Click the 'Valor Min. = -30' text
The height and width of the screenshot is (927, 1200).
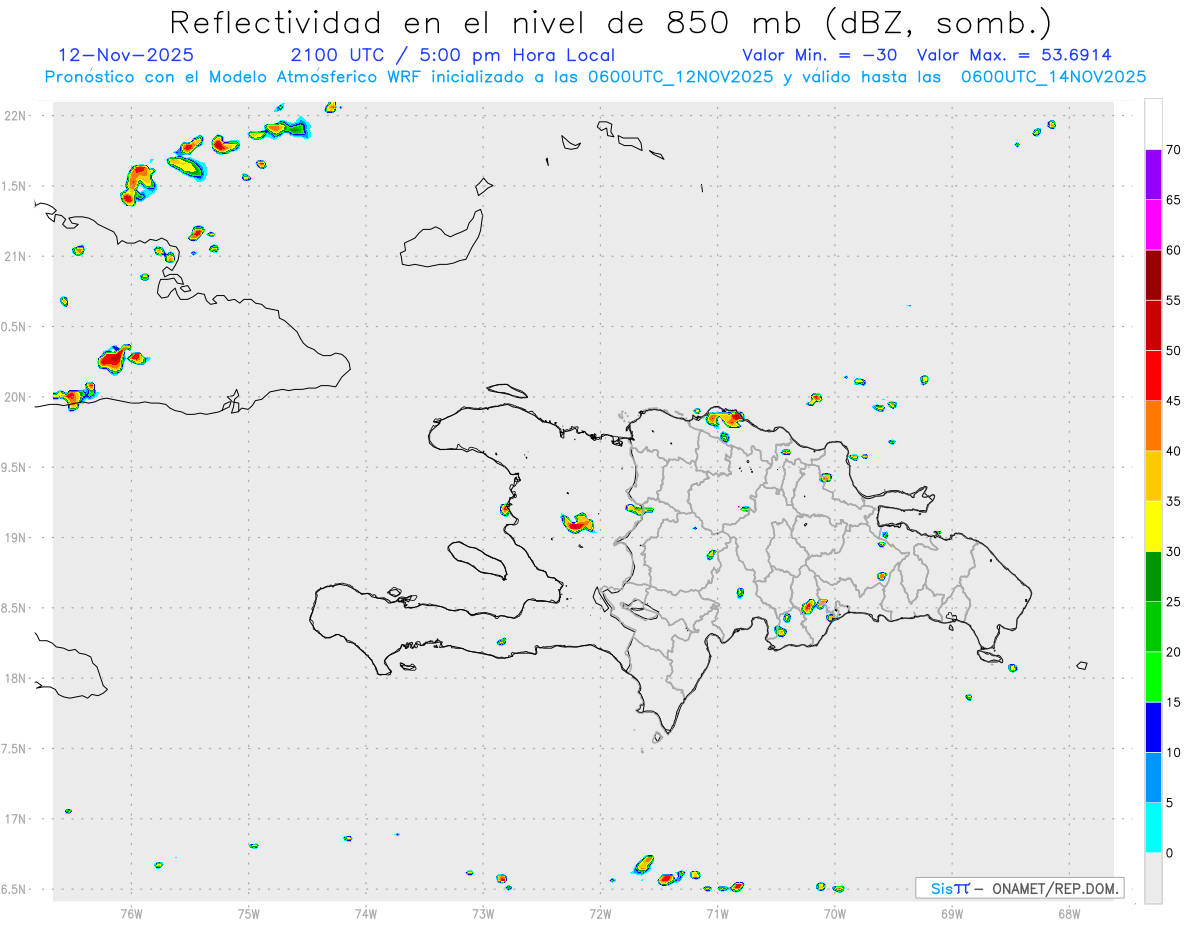coord(821,55)
